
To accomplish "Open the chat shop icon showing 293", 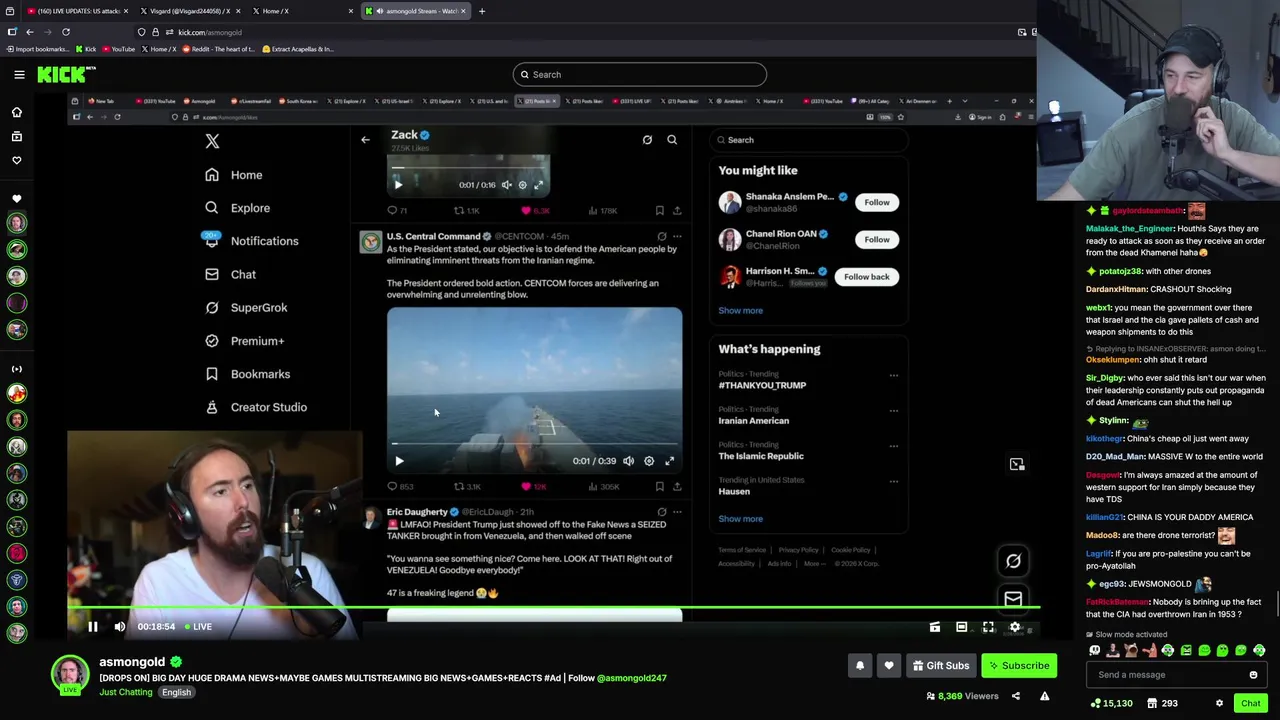I will tap(1161, 703).
